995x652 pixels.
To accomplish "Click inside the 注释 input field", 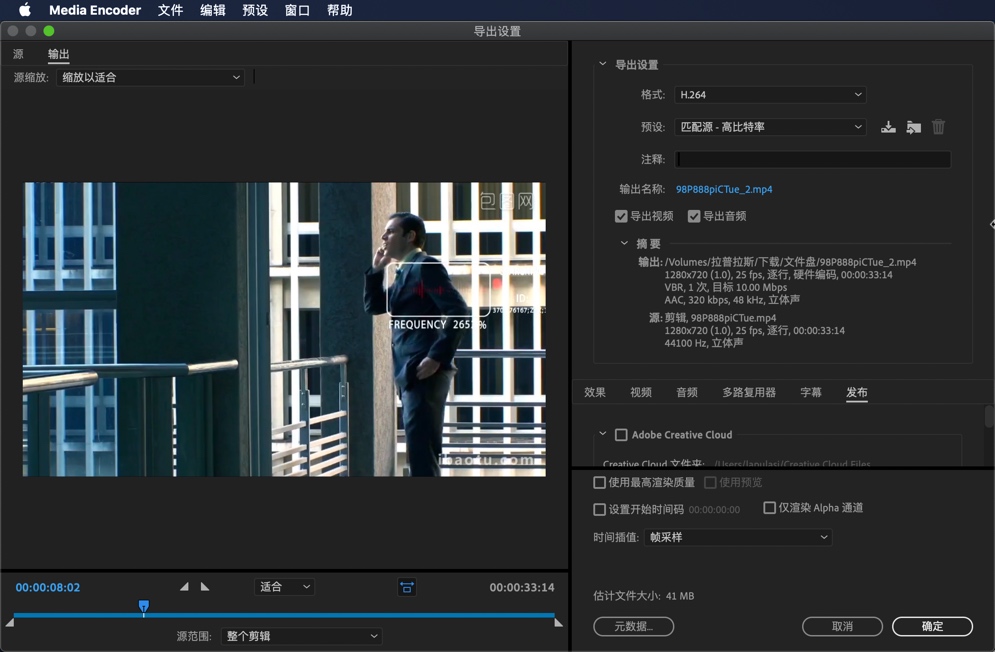I will (x=812, y=159).
